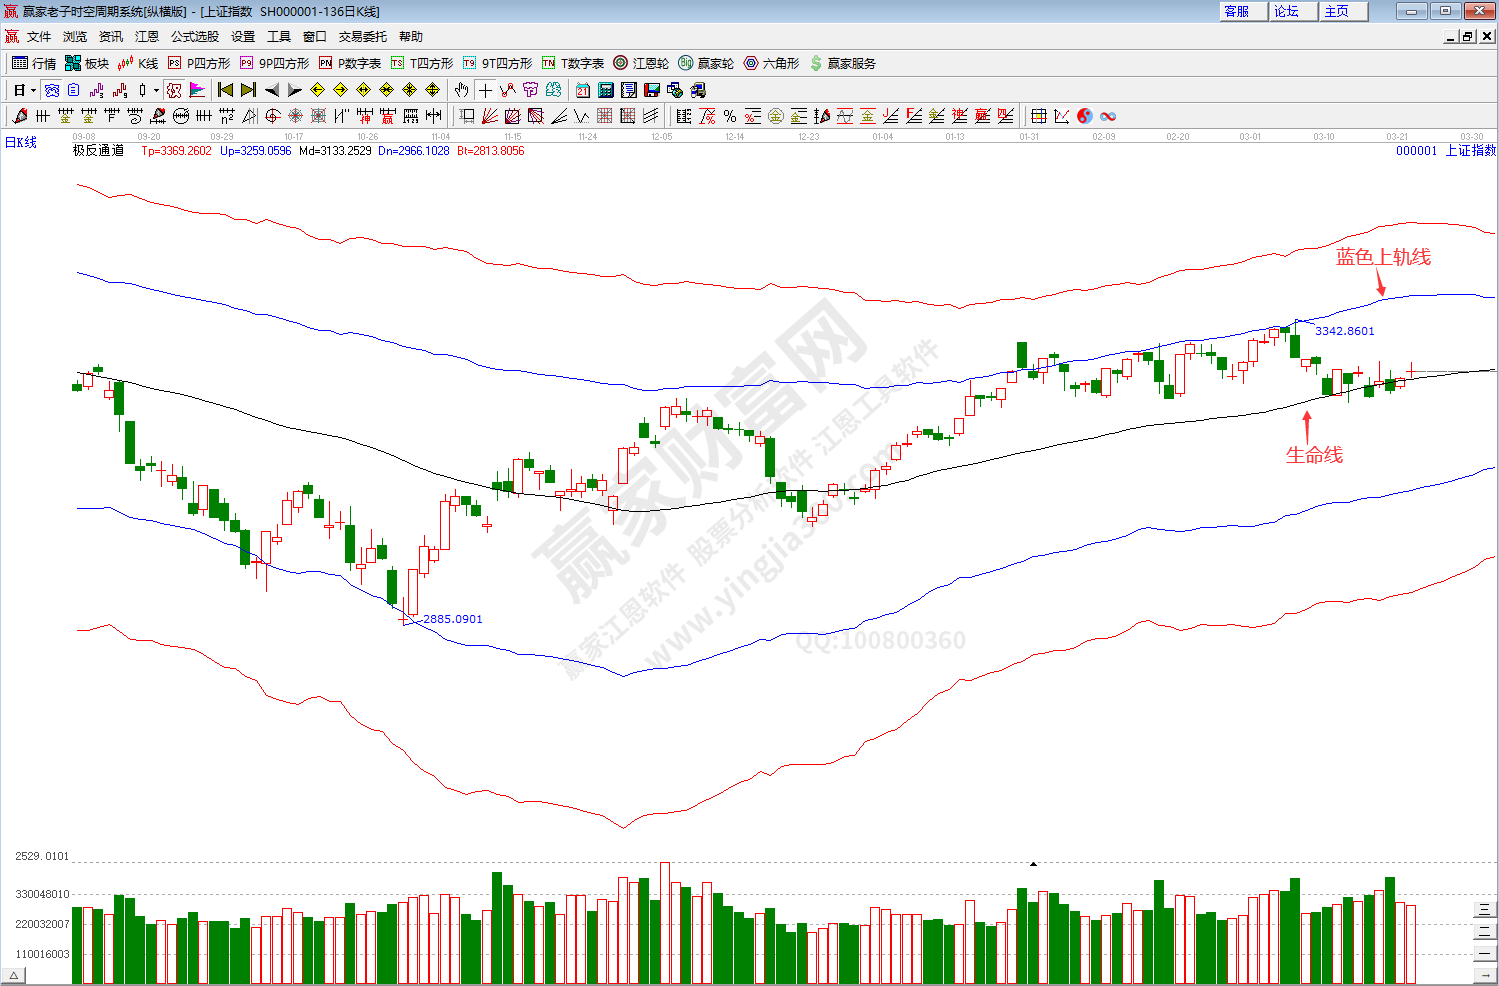
Task: Click the 3342.8601 high price label
Action: click(x=1345, y=331)
